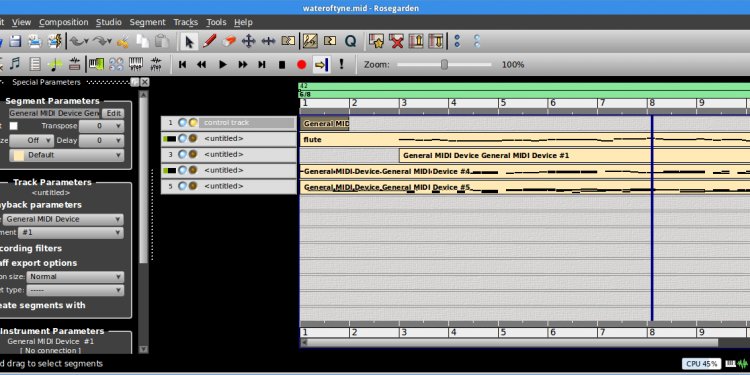
Task: Print the composition using the printer icon
Action: pyautogui.click(x=34, y=42)
